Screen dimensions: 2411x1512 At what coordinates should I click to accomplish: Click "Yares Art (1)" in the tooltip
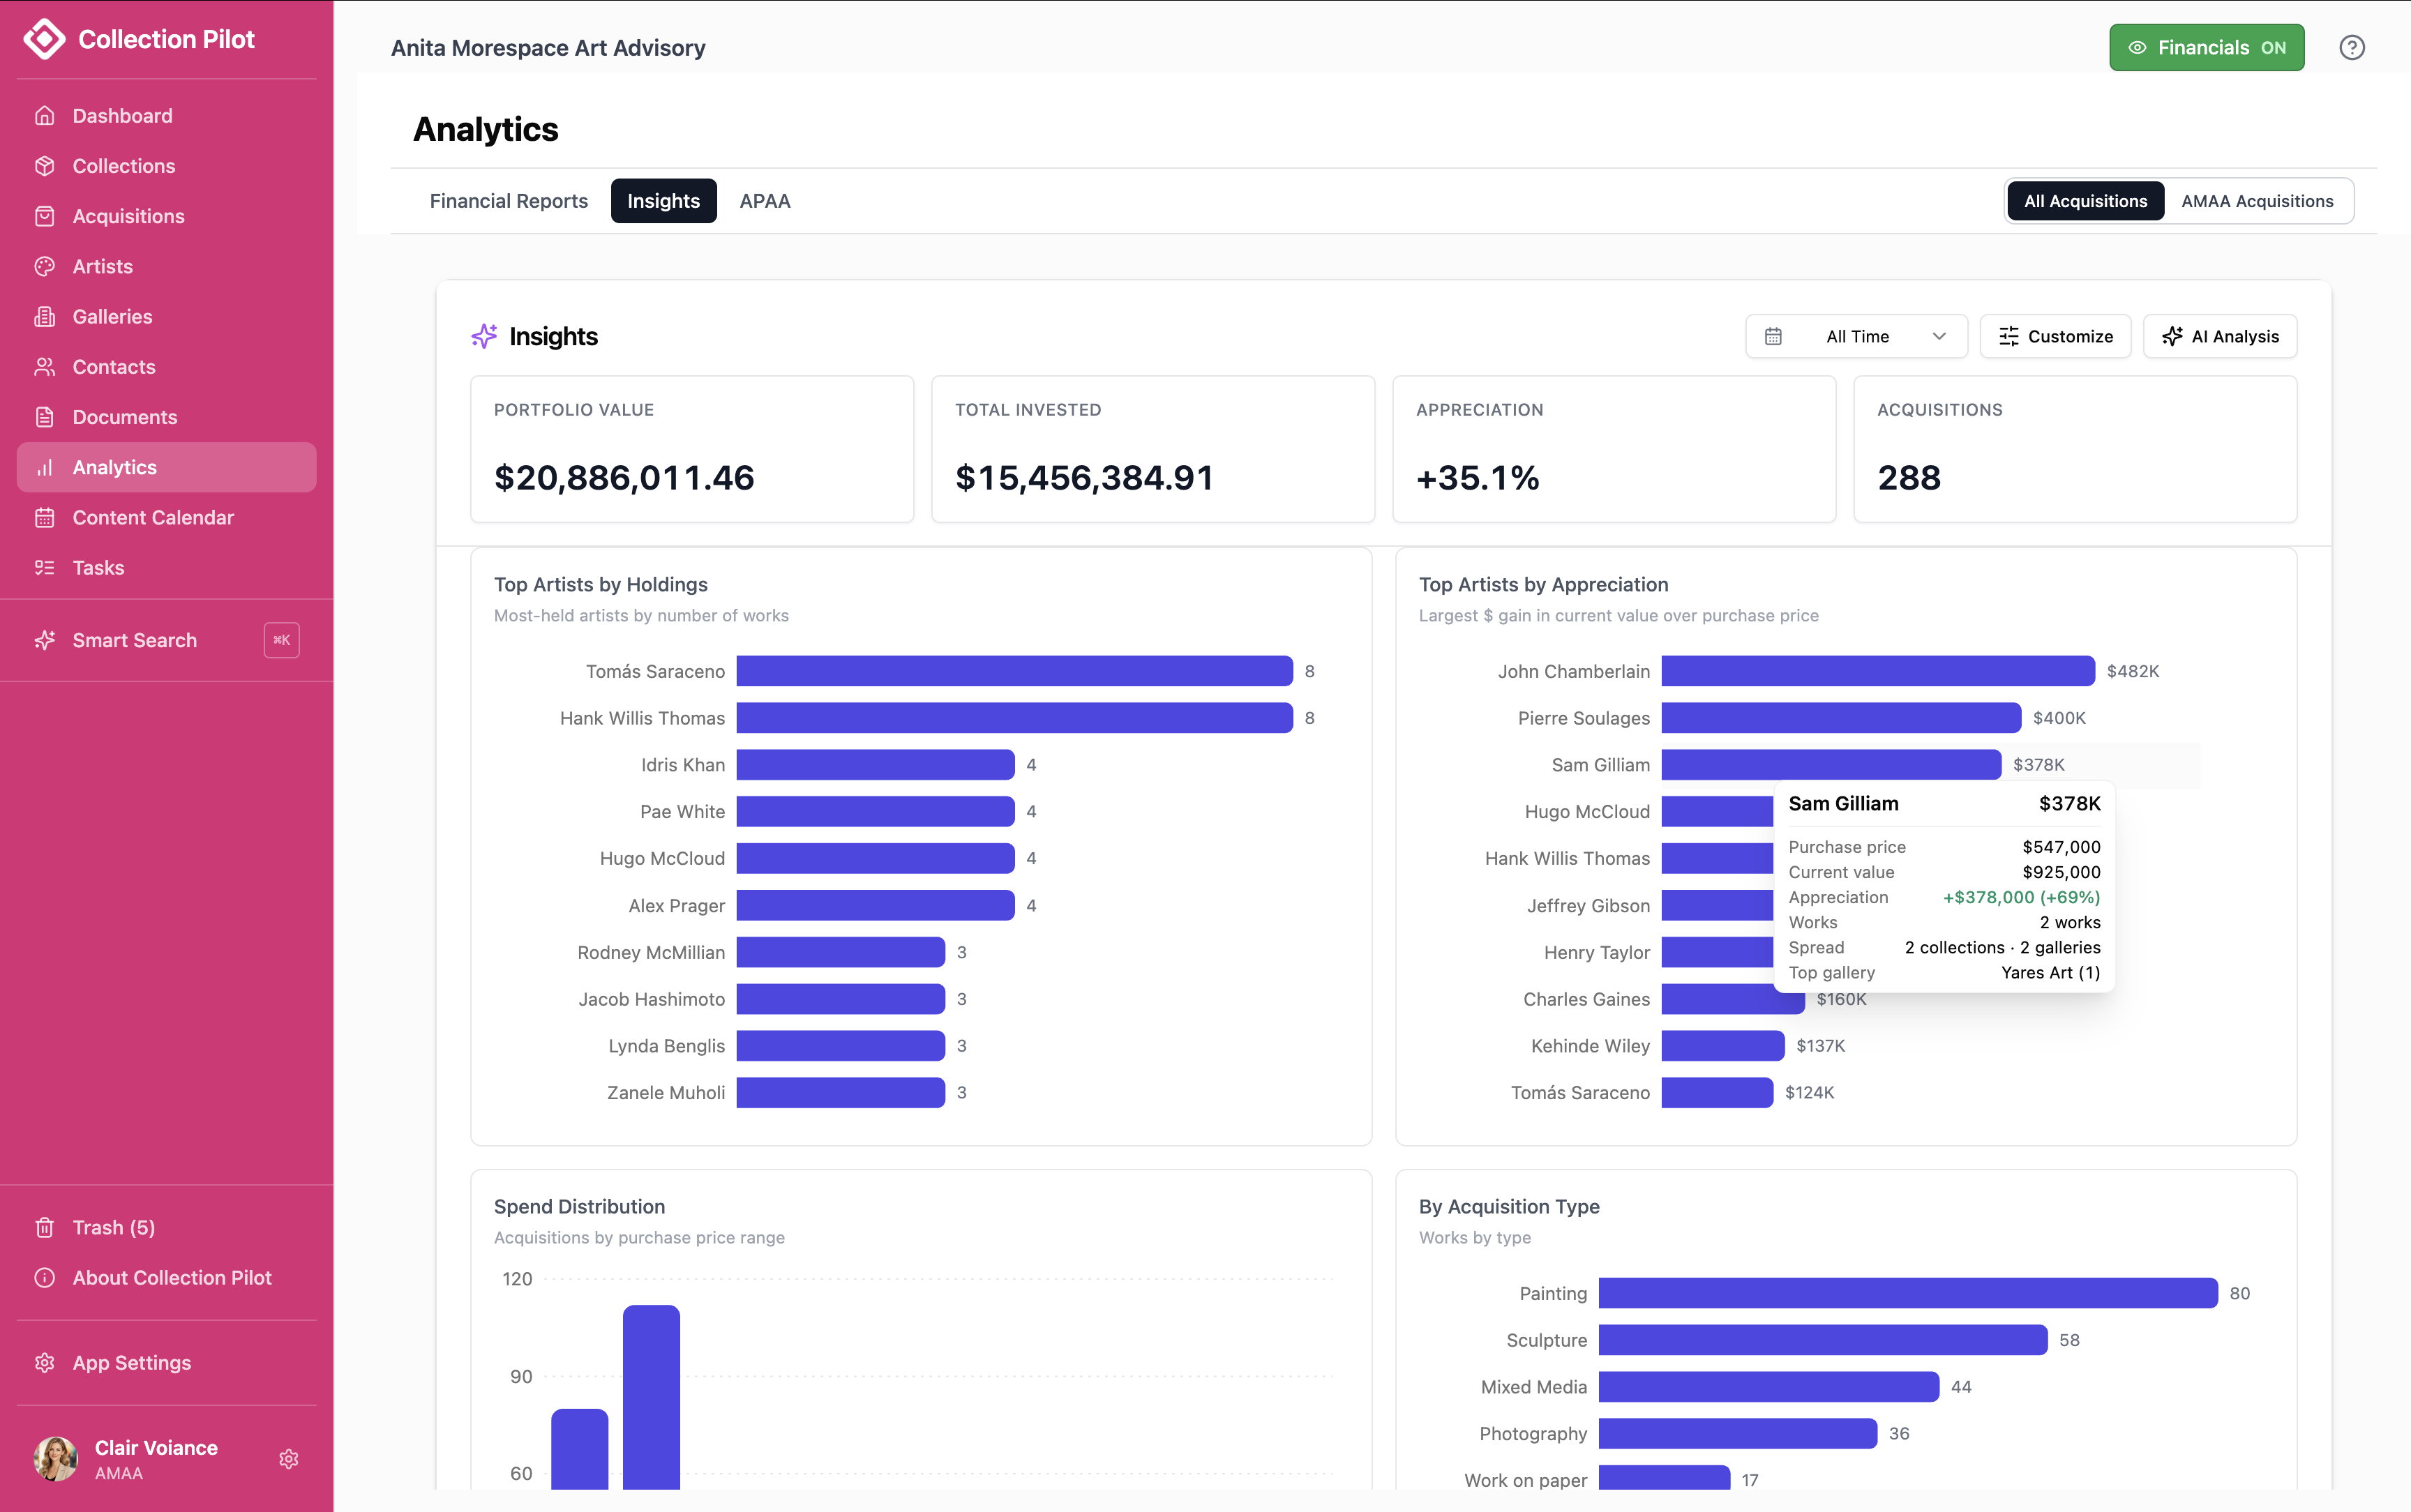tap(2050, 972)
